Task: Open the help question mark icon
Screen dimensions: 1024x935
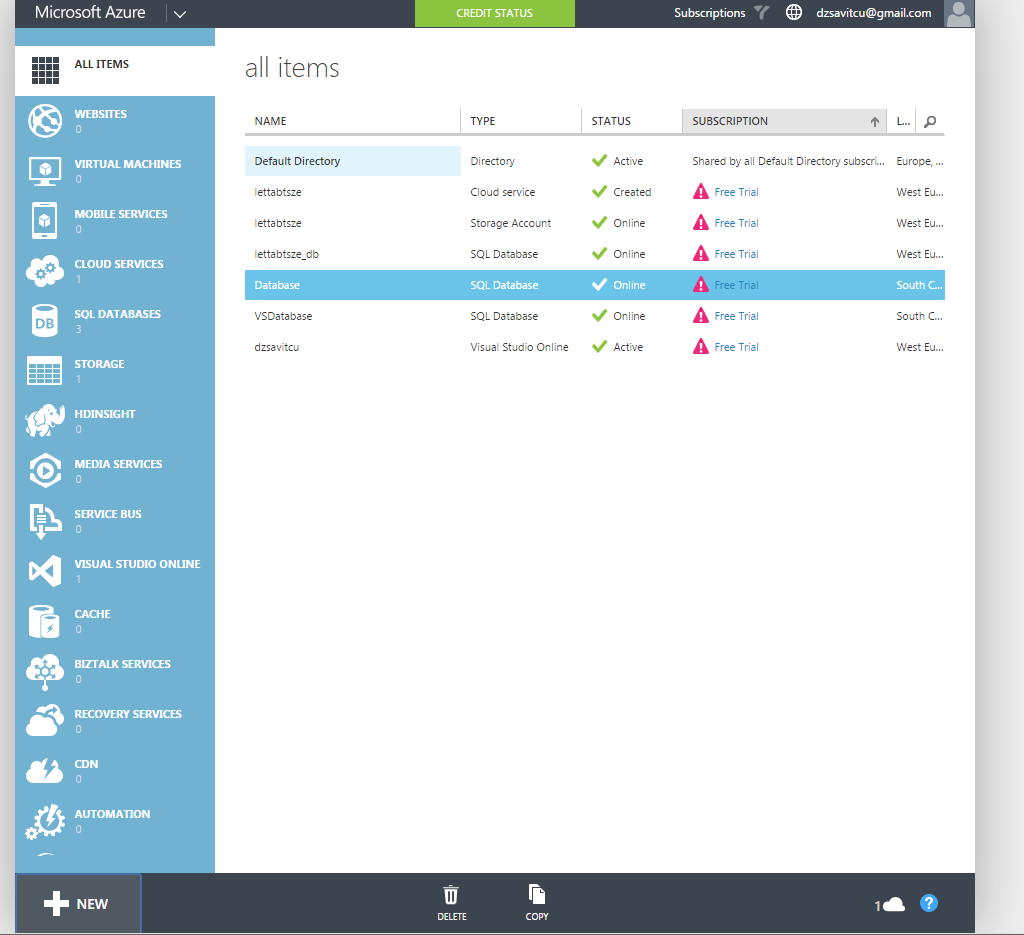Action: (x=929, y=903)
